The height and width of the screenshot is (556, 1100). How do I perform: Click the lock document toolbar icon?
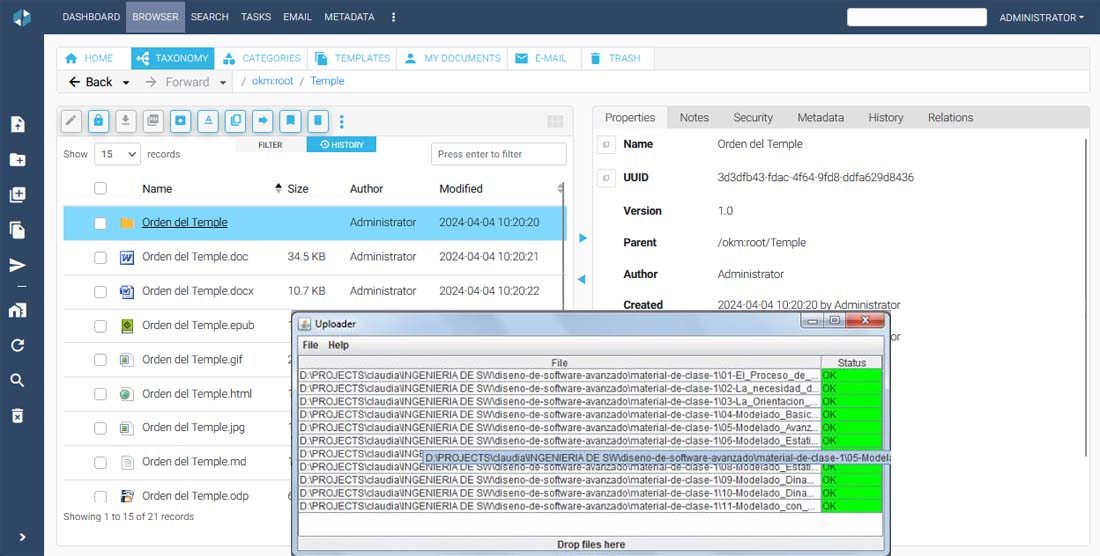(x=98, y=121)
